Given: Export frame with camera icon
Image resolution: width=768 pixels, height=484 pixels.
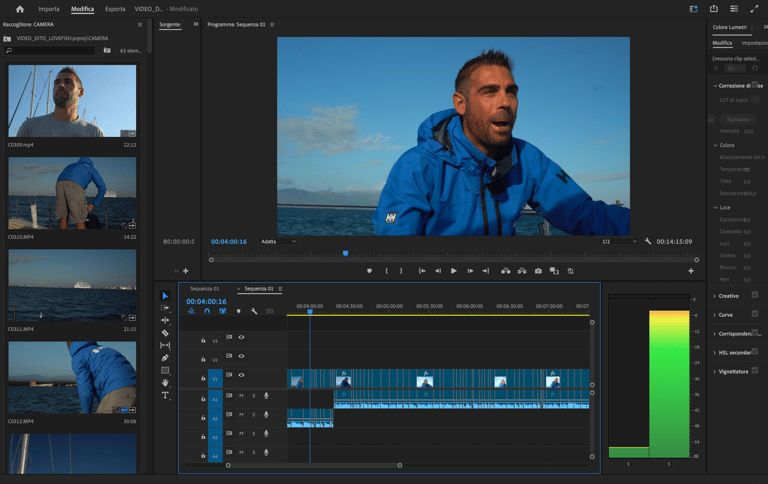Looking at the screenshot, I should point(538,271).
